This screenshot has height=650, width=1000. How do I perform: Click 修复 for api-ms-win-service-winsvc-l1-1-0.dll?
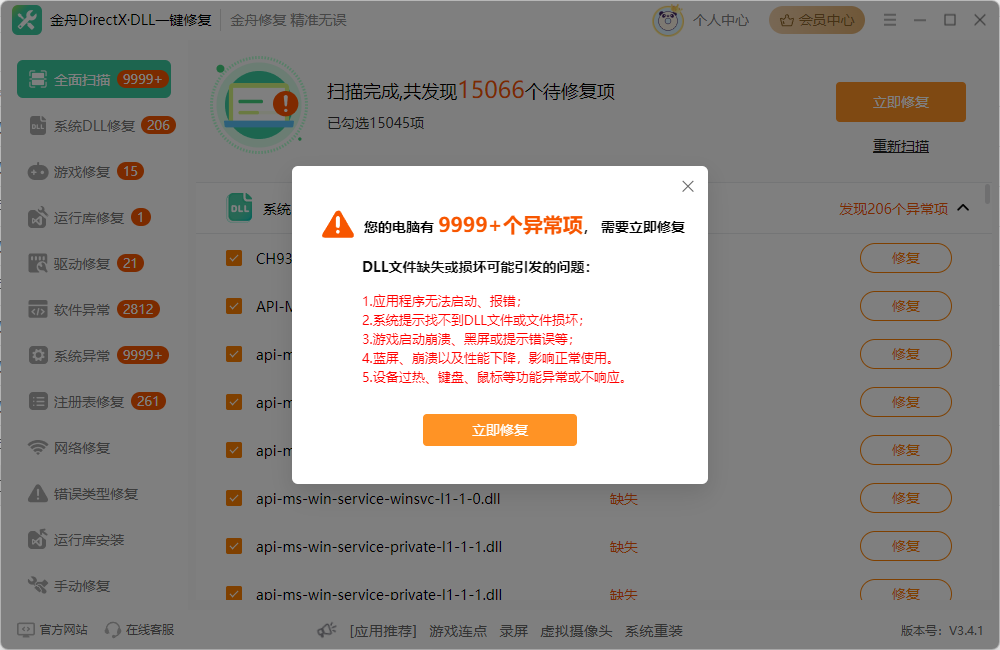point(906,498)
